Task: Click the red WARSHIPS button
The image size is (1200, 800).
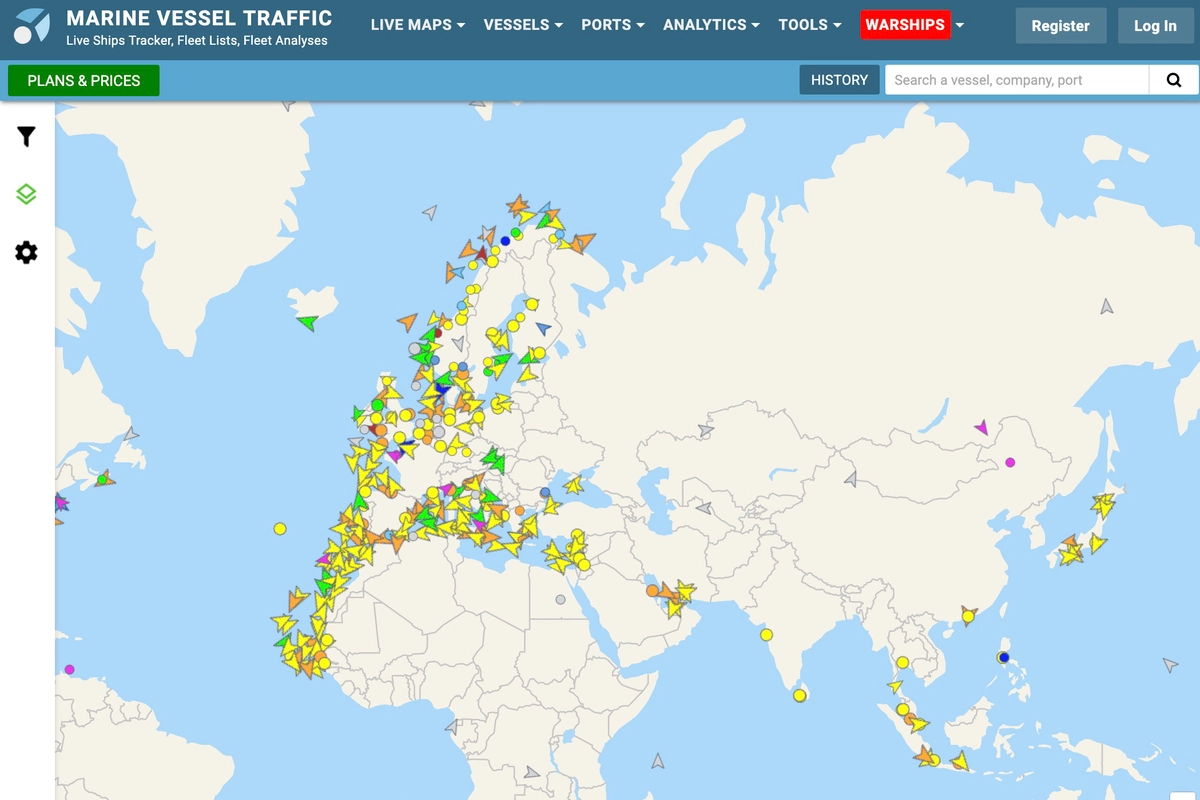Action: [905, 25]
